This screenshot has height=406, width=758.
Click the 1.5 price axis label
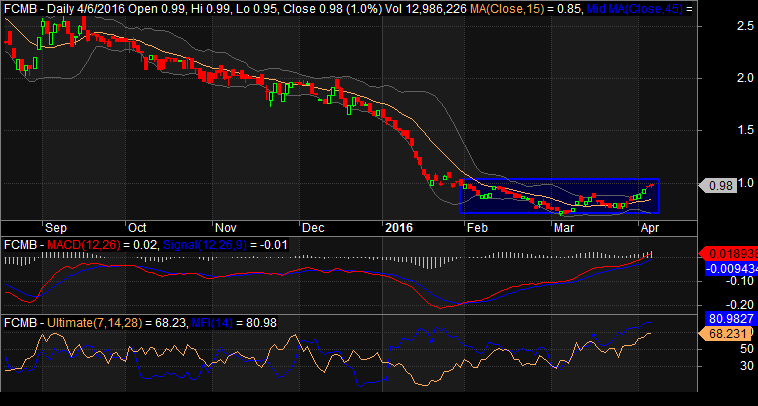[x=745, y=130]
